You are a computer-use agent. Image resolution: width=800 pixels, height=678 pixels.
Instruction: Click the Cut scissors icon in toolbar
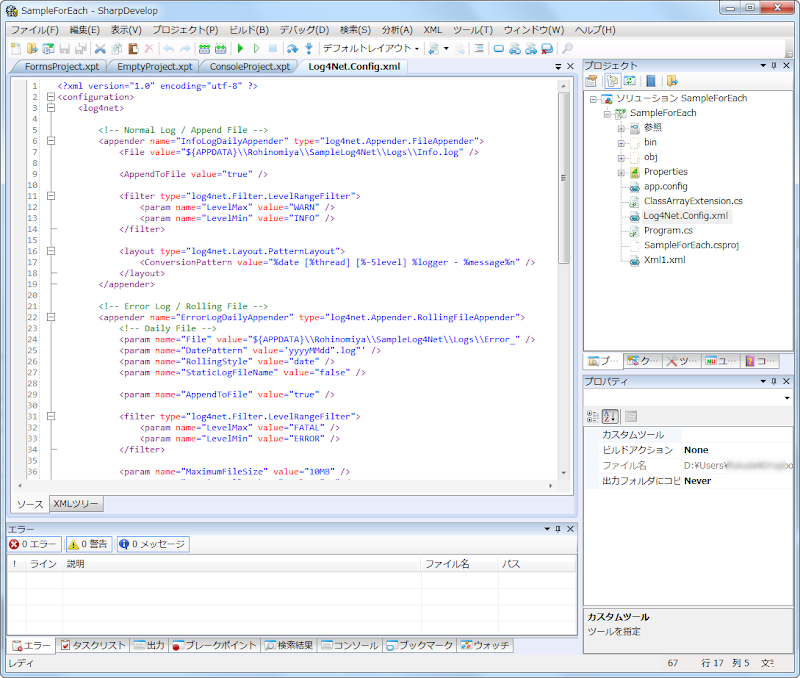[x=100, y=48]
